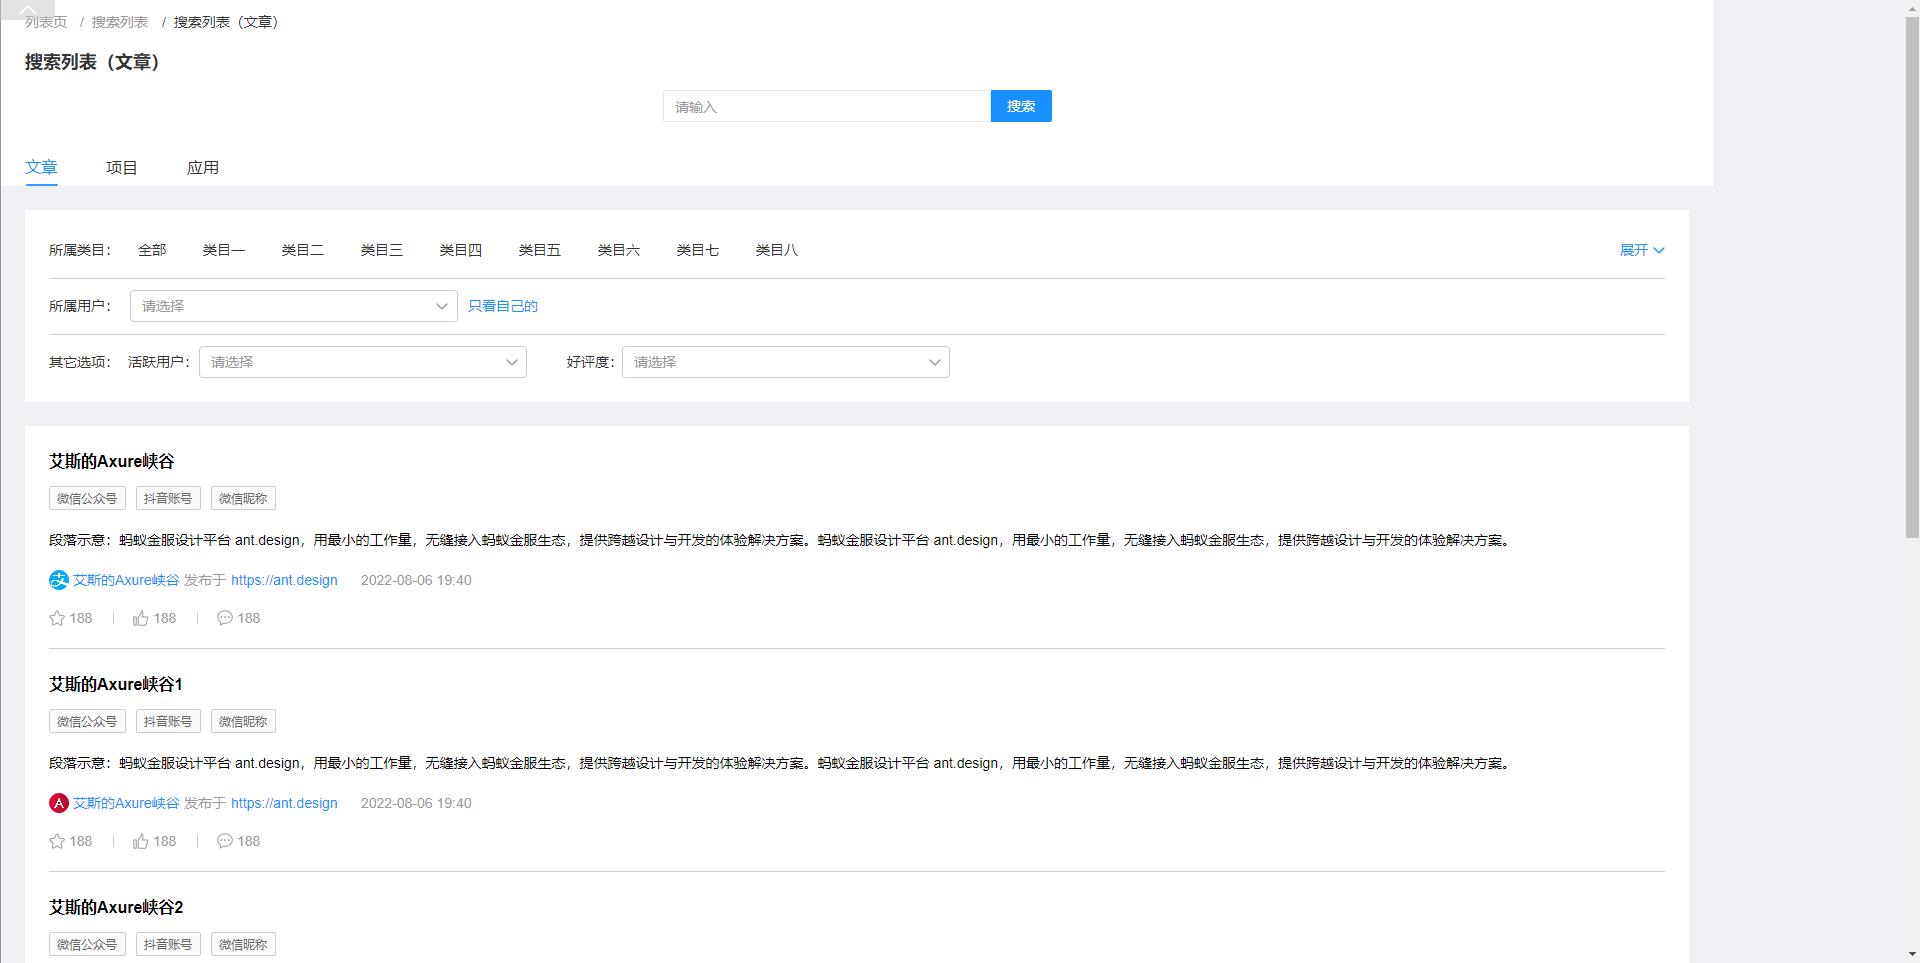
Task: Open https://ant.design link in first article
Action: point(284,580)
